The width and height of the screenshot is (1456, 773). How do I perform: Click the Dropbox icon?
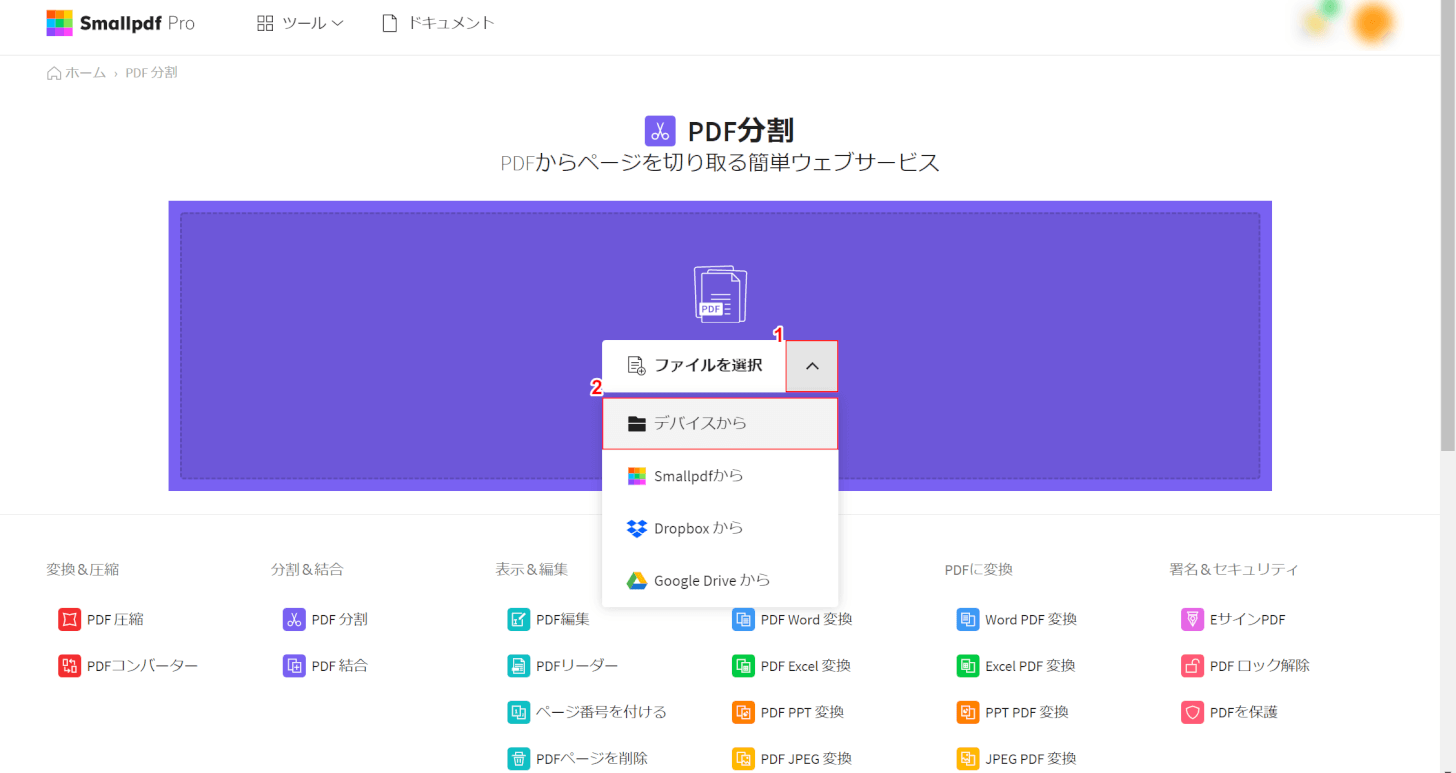[x=637, y=528]
